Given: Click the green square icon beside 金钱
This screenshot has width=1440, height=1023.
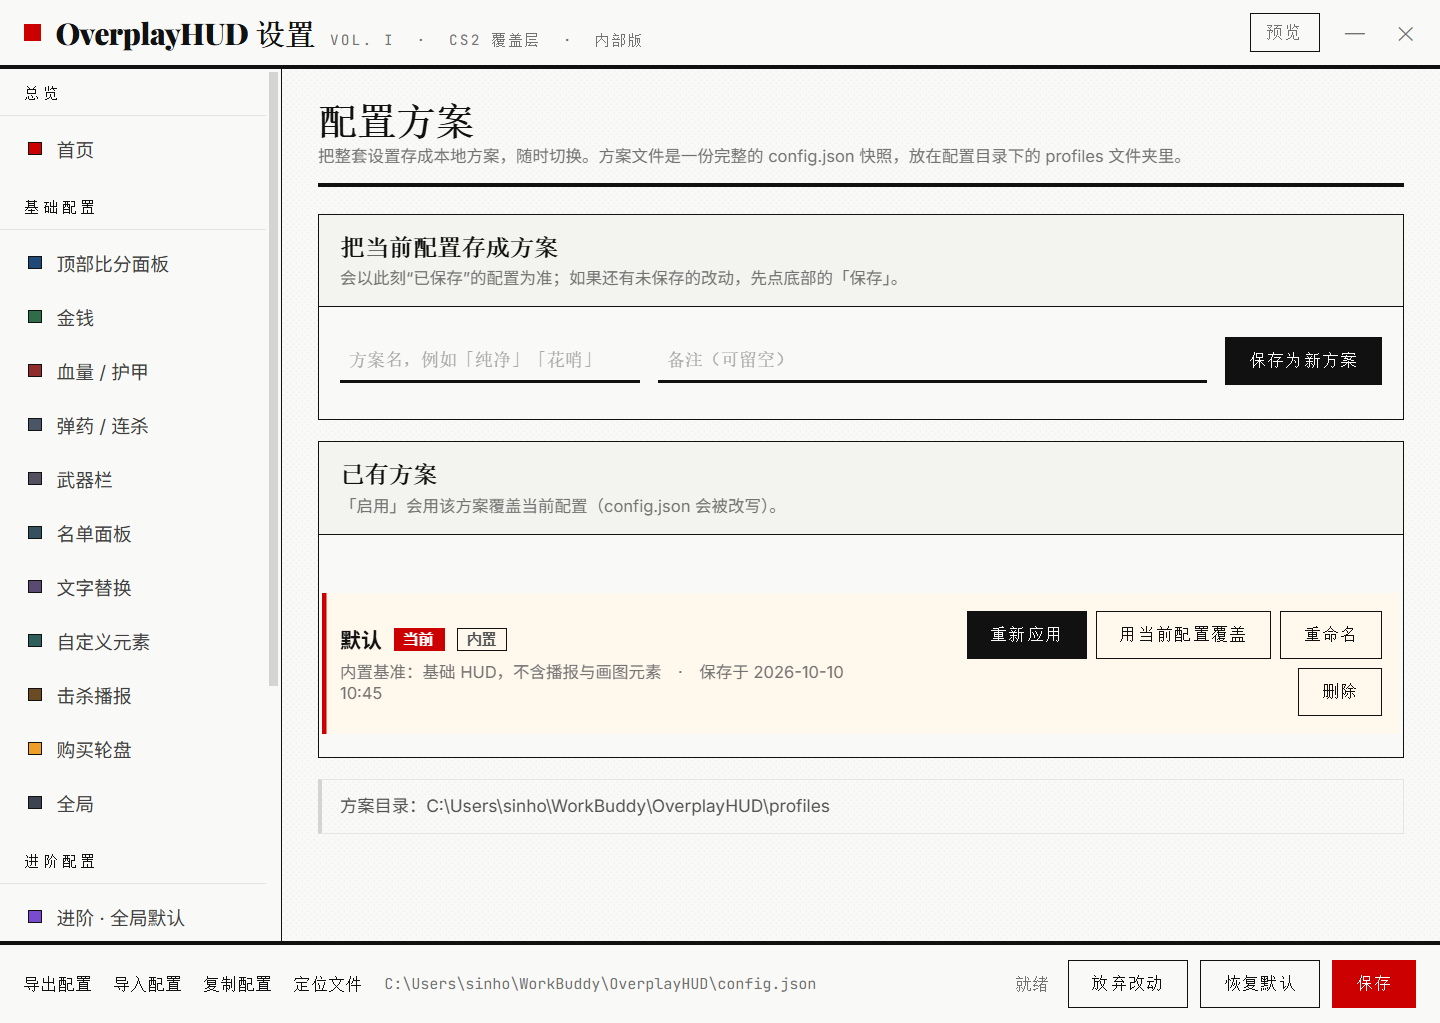Looking at the screenshot, I should [35, 317].
